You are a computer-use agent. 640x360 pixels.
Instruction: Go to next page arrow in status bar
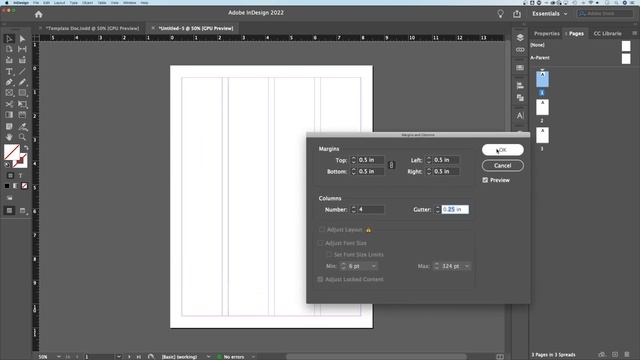pyautogui.click(x=129, y=357)
